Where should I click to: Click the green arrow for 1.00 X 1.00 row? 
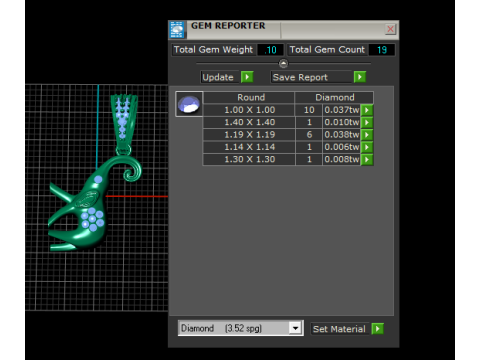click(367, 110)
